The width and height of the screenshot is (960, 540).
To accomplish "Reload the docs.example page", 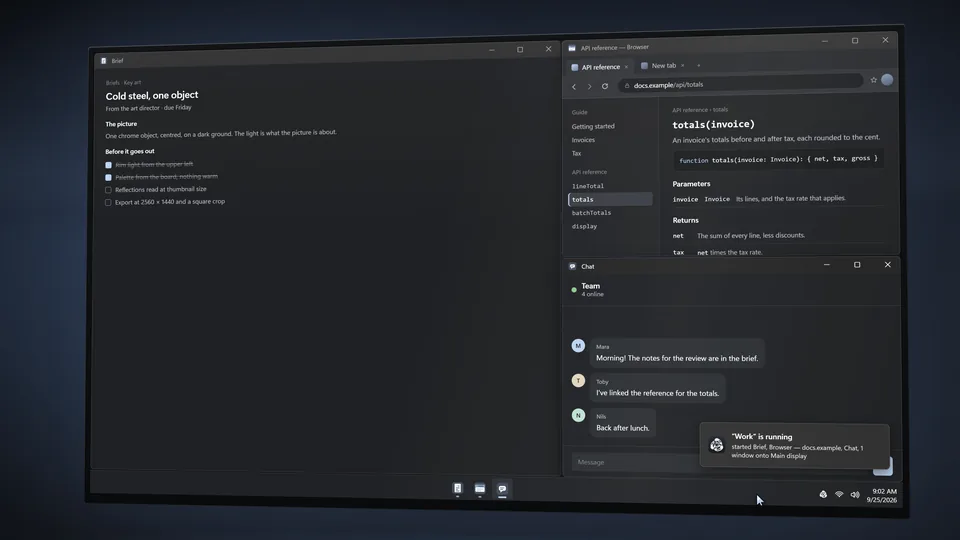I will coord(605,86).
